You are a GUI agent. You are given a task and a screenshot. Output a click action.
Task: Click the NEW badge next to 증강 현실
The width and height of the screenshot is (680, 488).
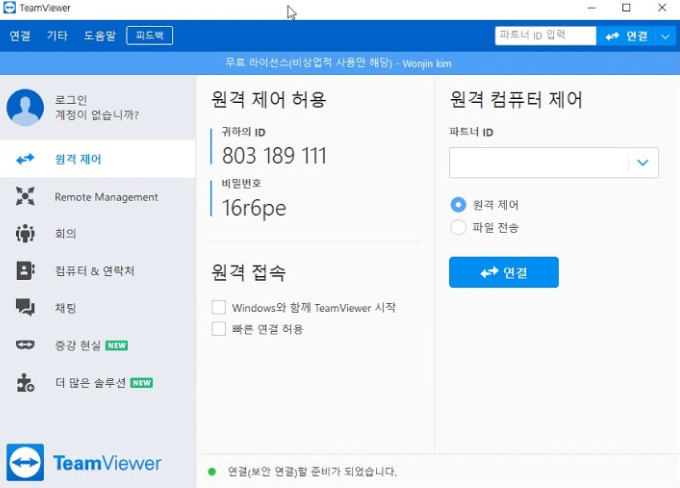tap(117, 345)
